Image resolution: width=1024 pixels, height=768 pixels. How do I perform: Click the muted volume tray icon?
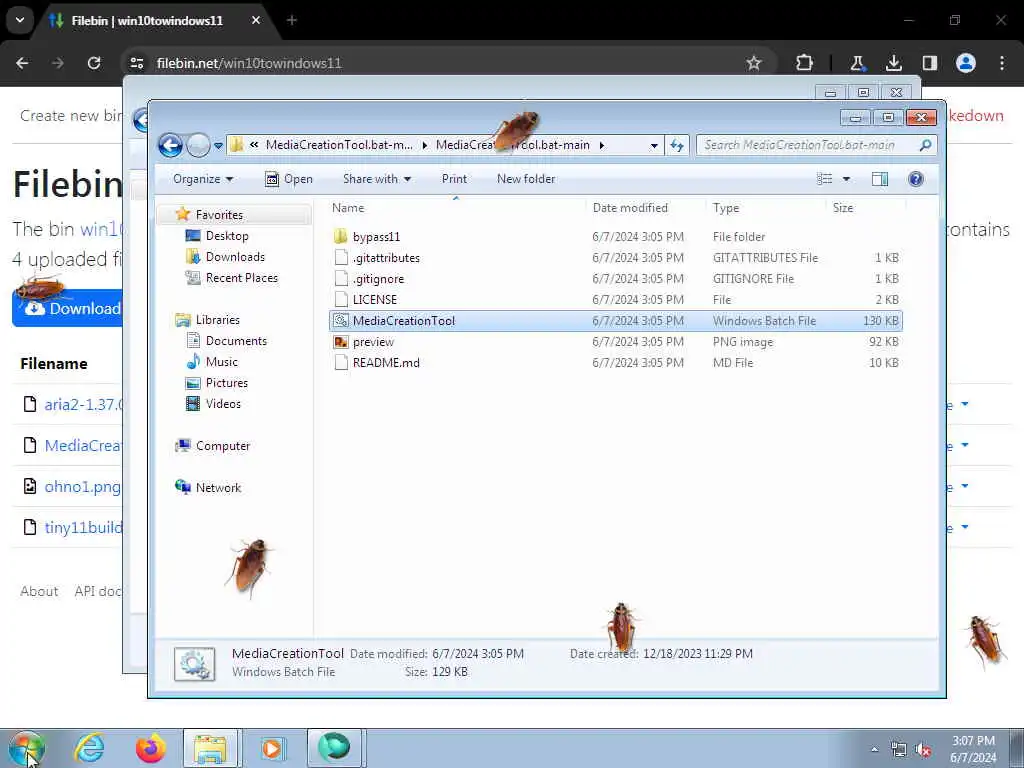923,750
